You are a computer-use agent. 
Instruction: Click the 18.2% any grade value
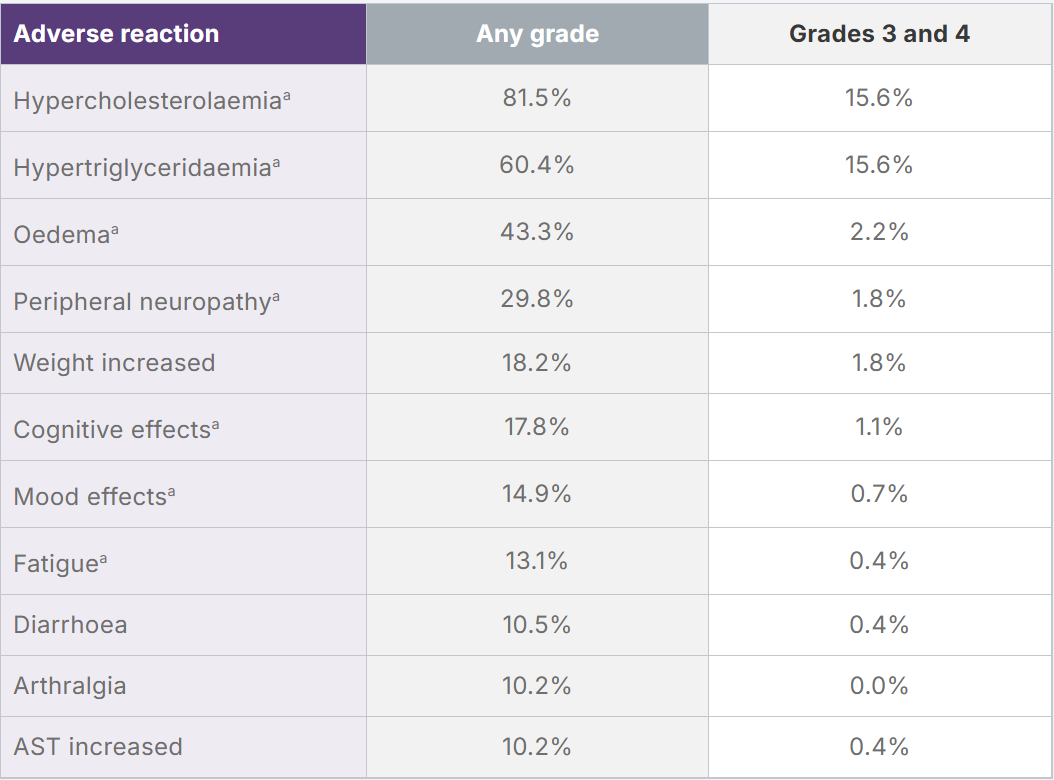(537, 362)
